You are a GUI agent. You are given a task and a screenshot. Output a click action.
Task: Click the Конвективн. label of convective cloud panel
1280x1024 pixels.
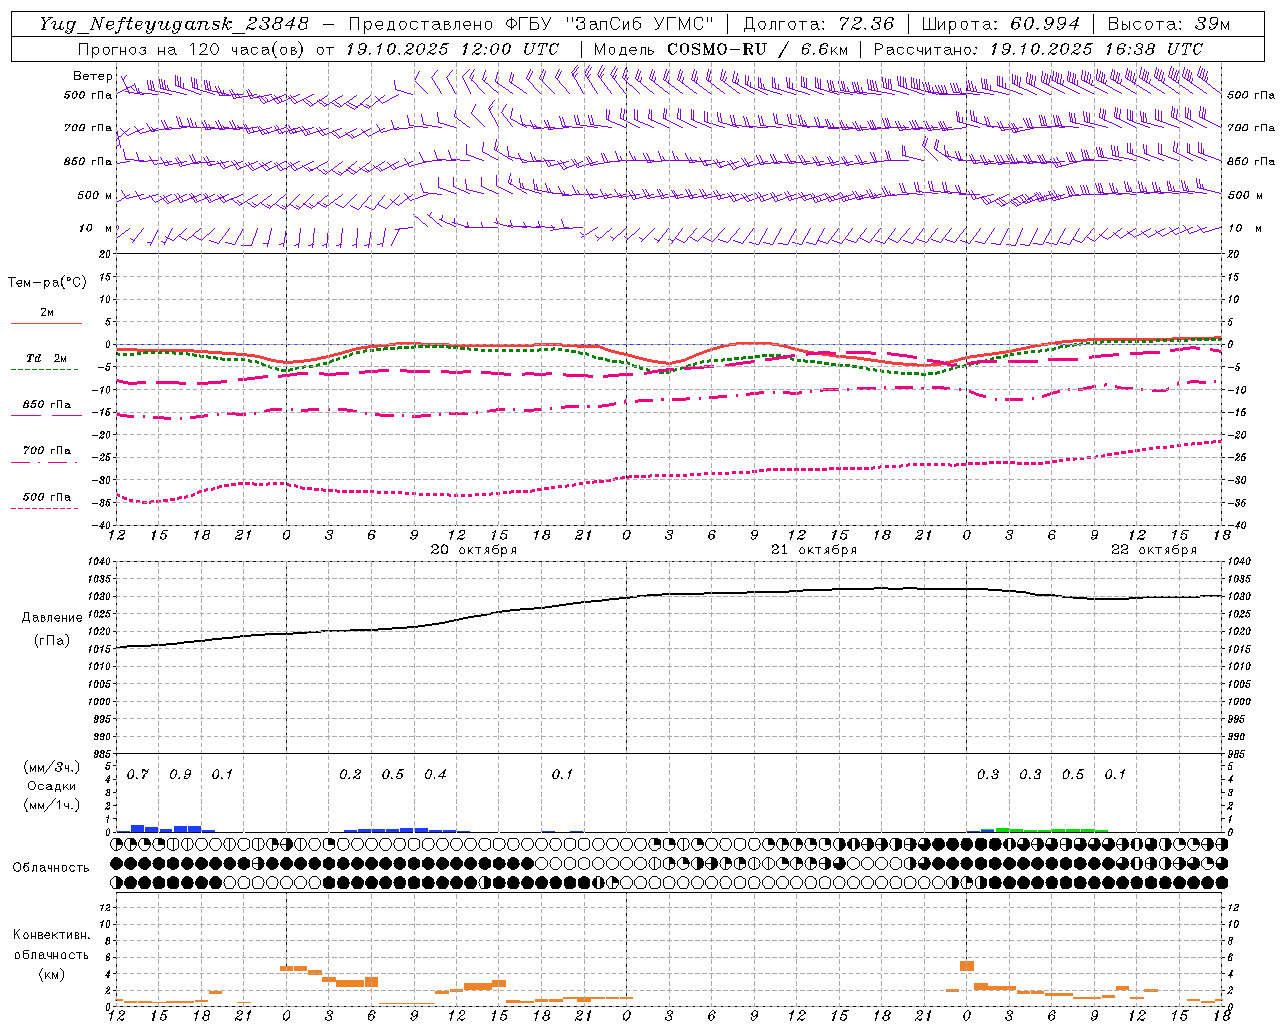coord(52,935)
